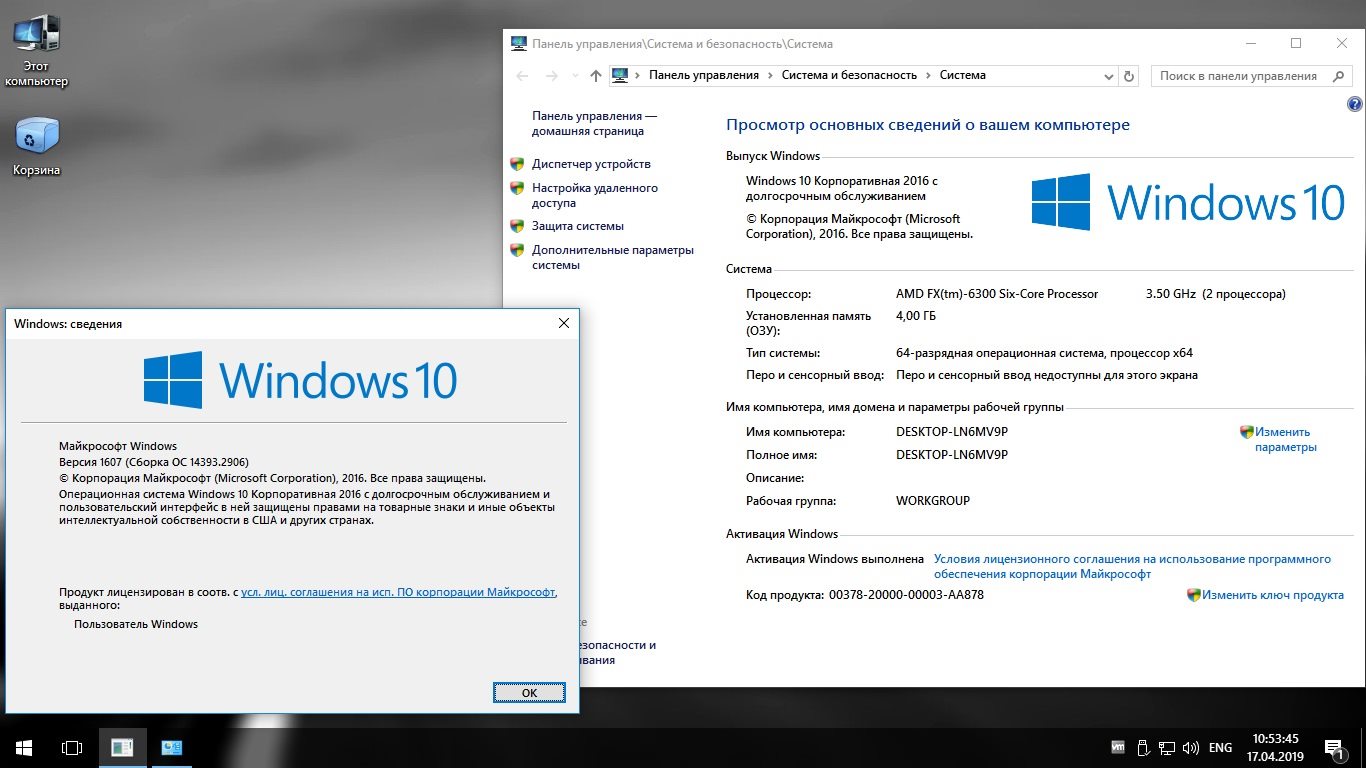Refresh the Control Panel page
This screenshot has width=1366, height=768.
[x=1129, y=76]
